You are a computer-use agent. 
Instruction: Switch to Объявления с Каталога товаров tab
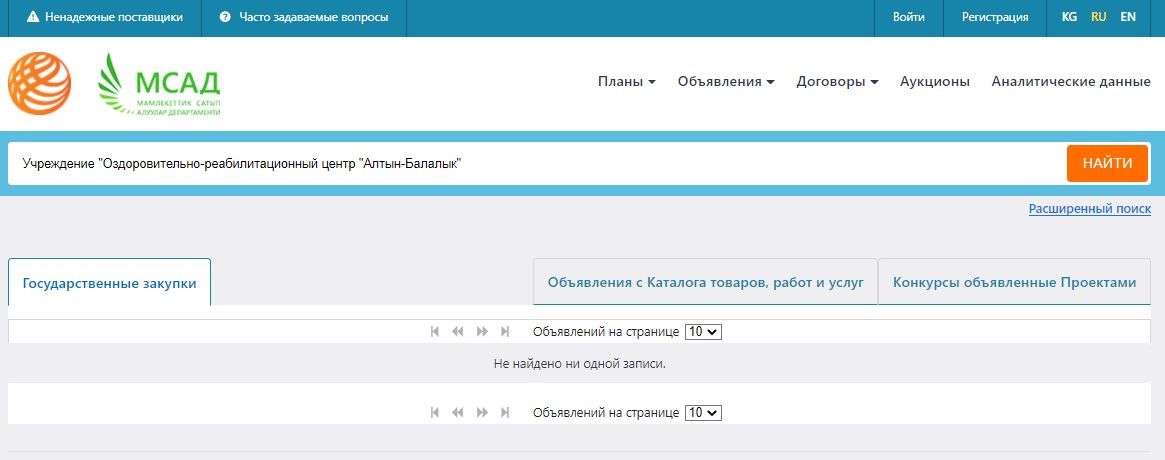pos(705,282)
